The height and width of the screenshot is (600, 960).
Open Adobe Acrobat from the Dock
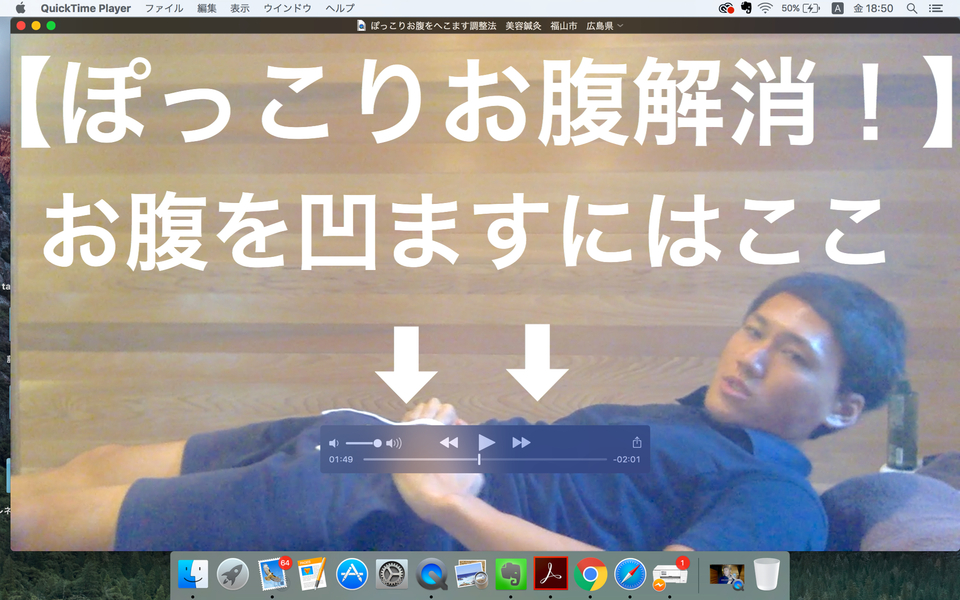coord(550,573)
